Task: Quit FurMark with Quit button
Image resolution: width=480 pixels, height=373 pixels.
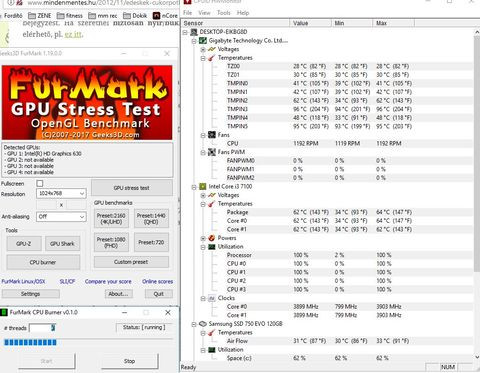Action: click(159, 294)
